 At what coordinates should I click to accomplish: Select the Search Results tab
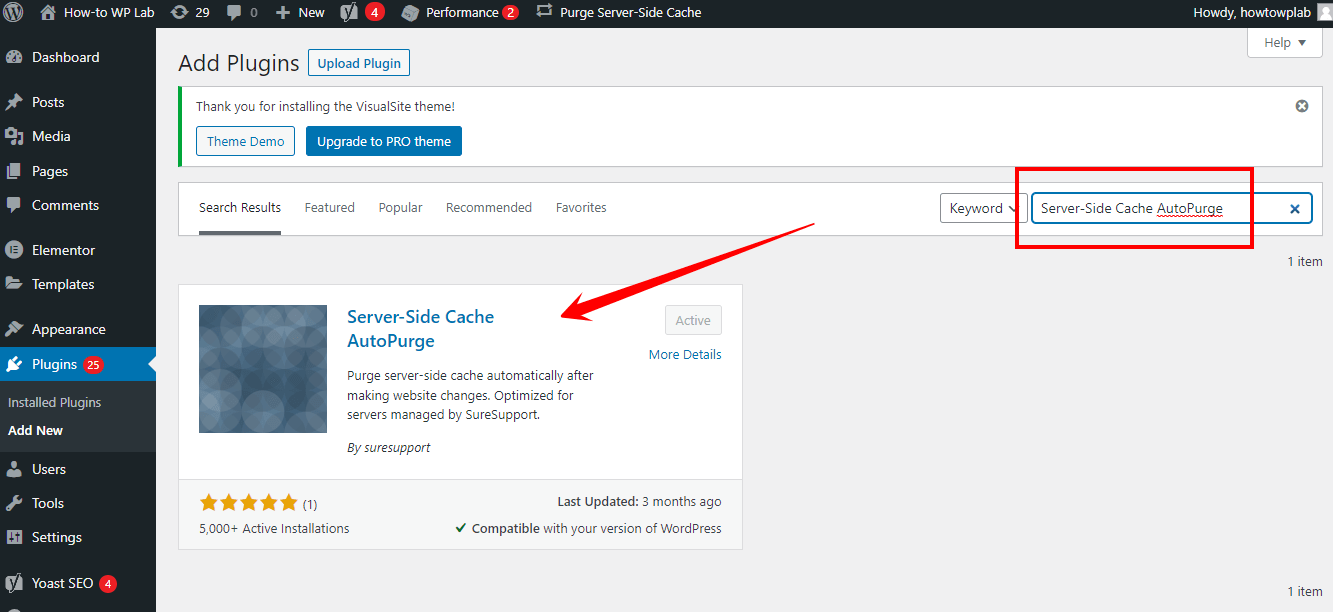click(x=240, y=208)
